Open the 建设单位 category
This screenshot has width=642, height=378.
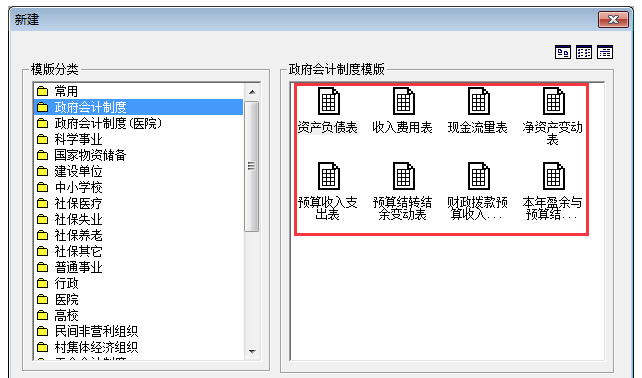point(138,171)
